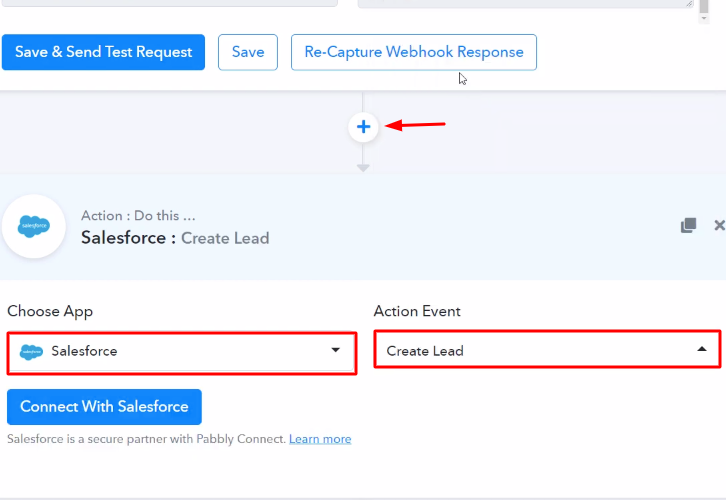Click the 'Salesforce : Create Lead' heading
The width and height of the screenshot is (726, 500).
tap(175, 238)
